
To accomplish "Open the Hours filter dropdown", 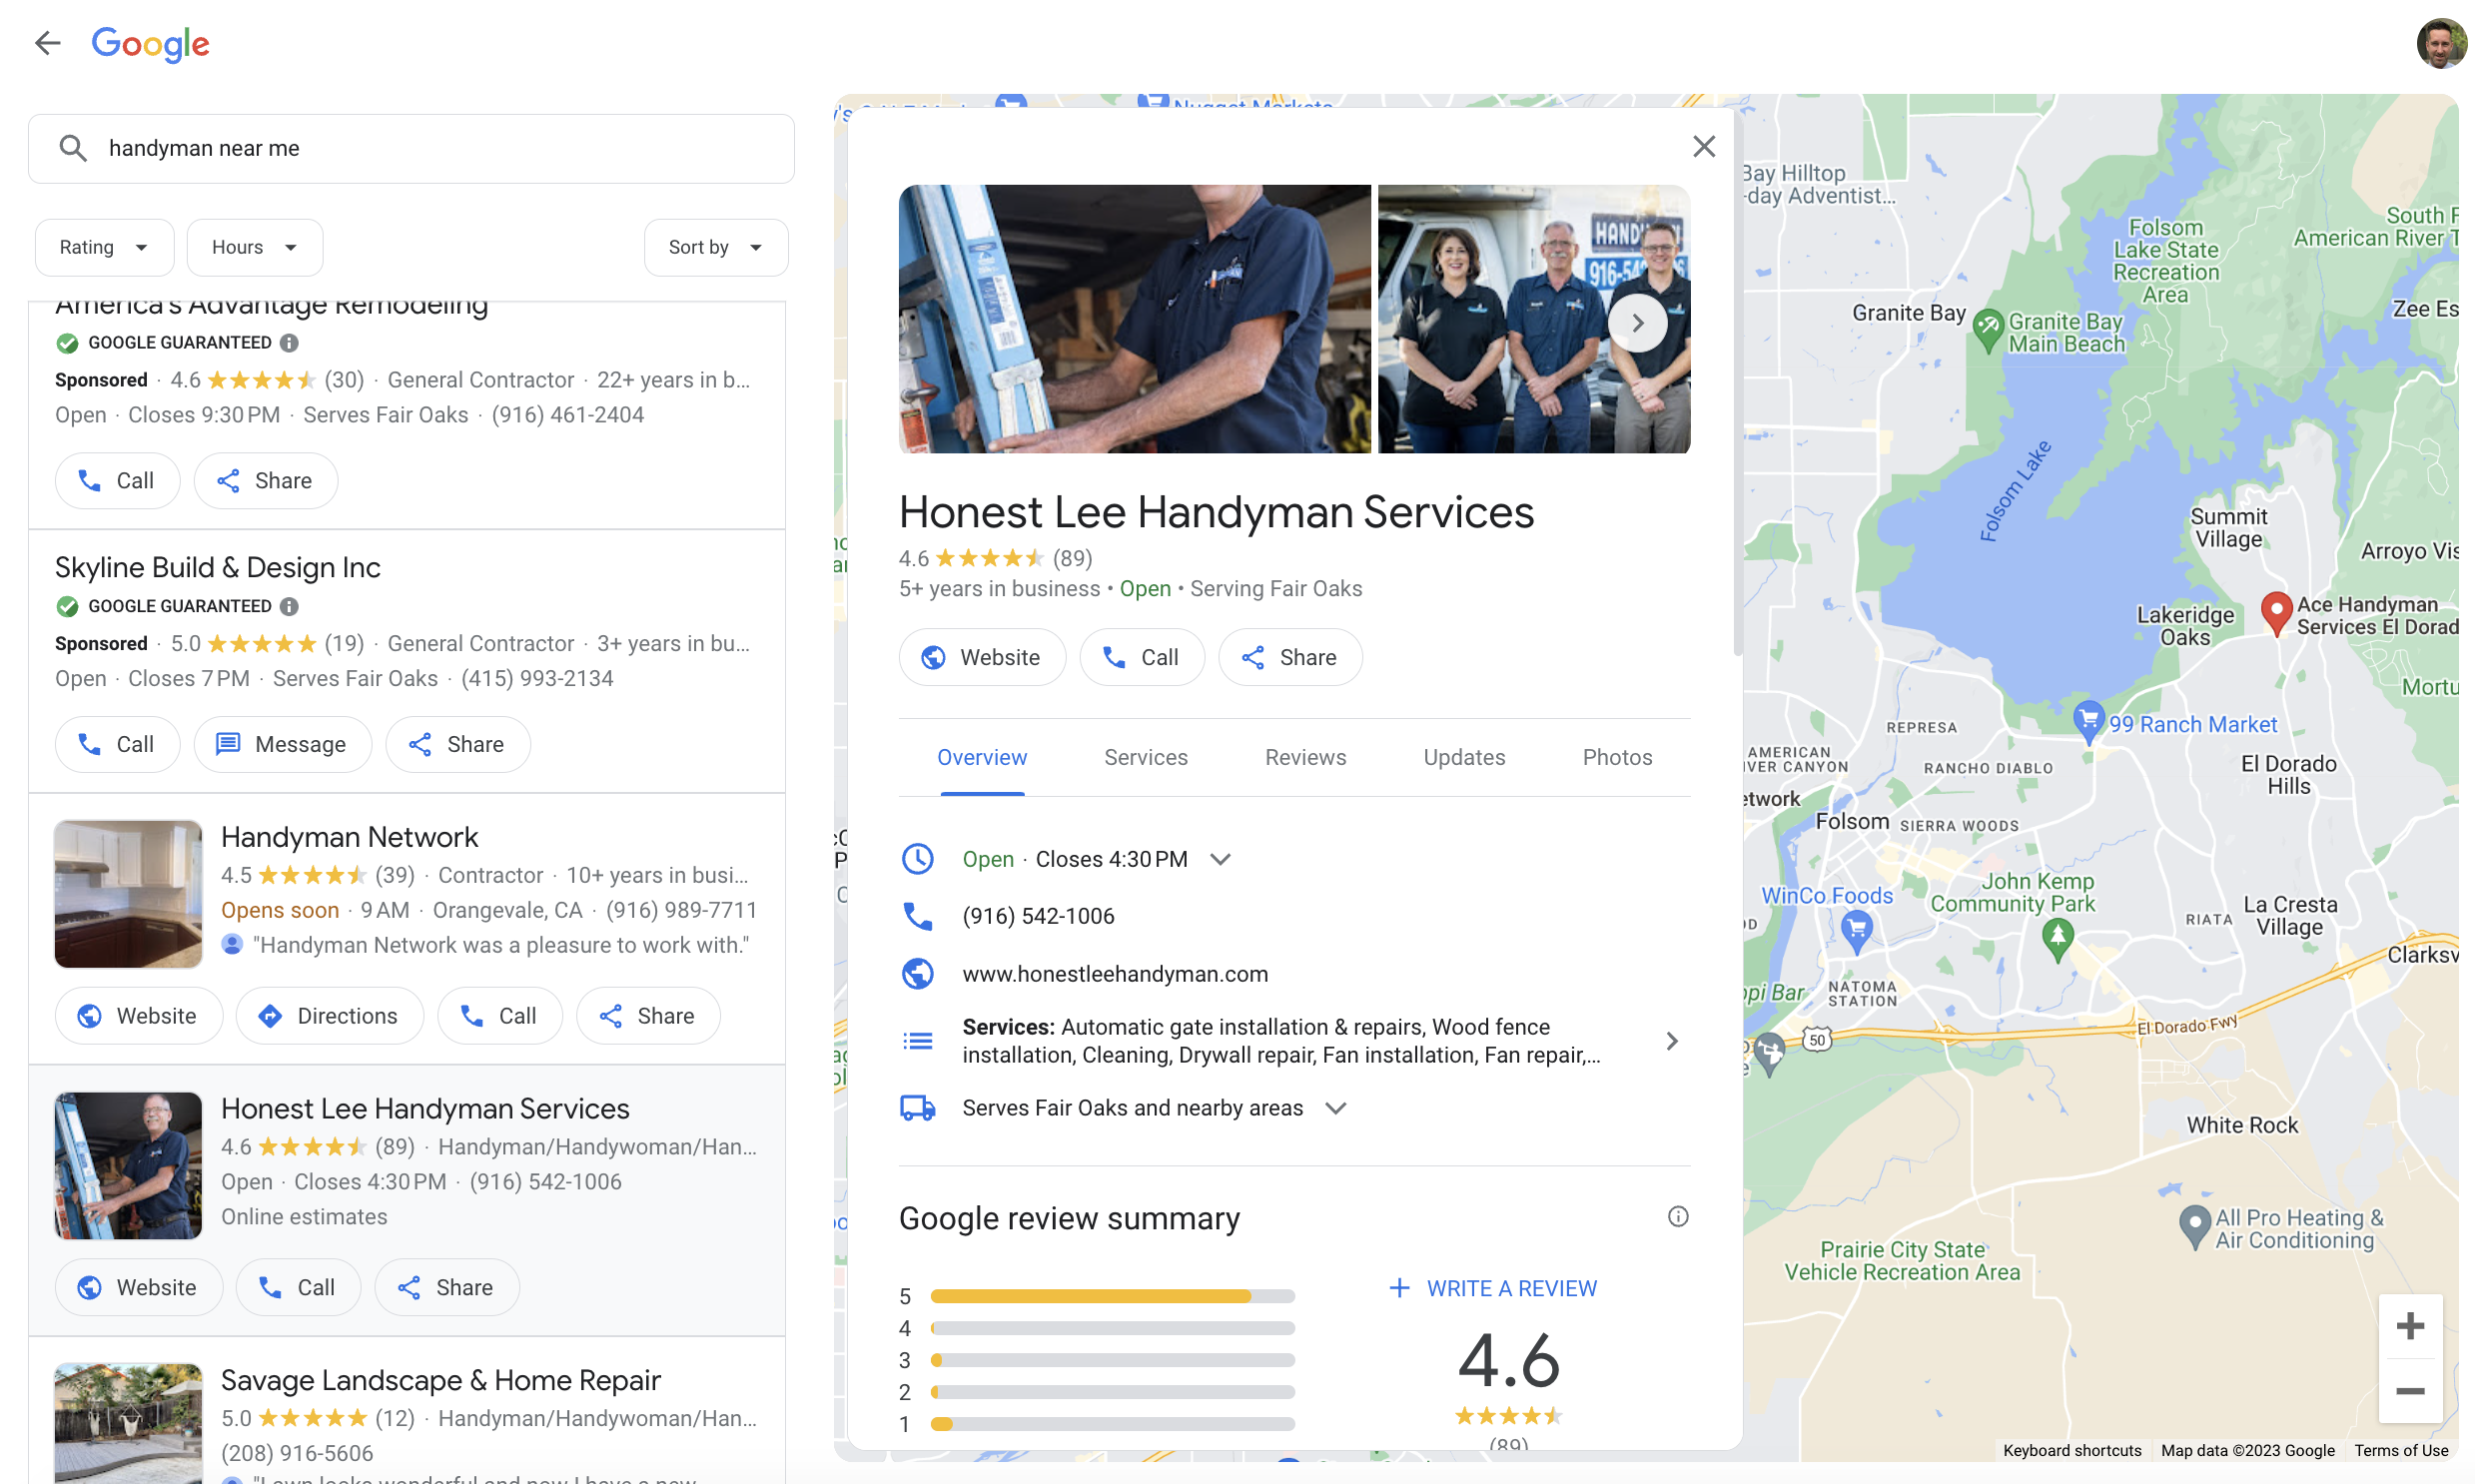I will click(x=254, y=247).
